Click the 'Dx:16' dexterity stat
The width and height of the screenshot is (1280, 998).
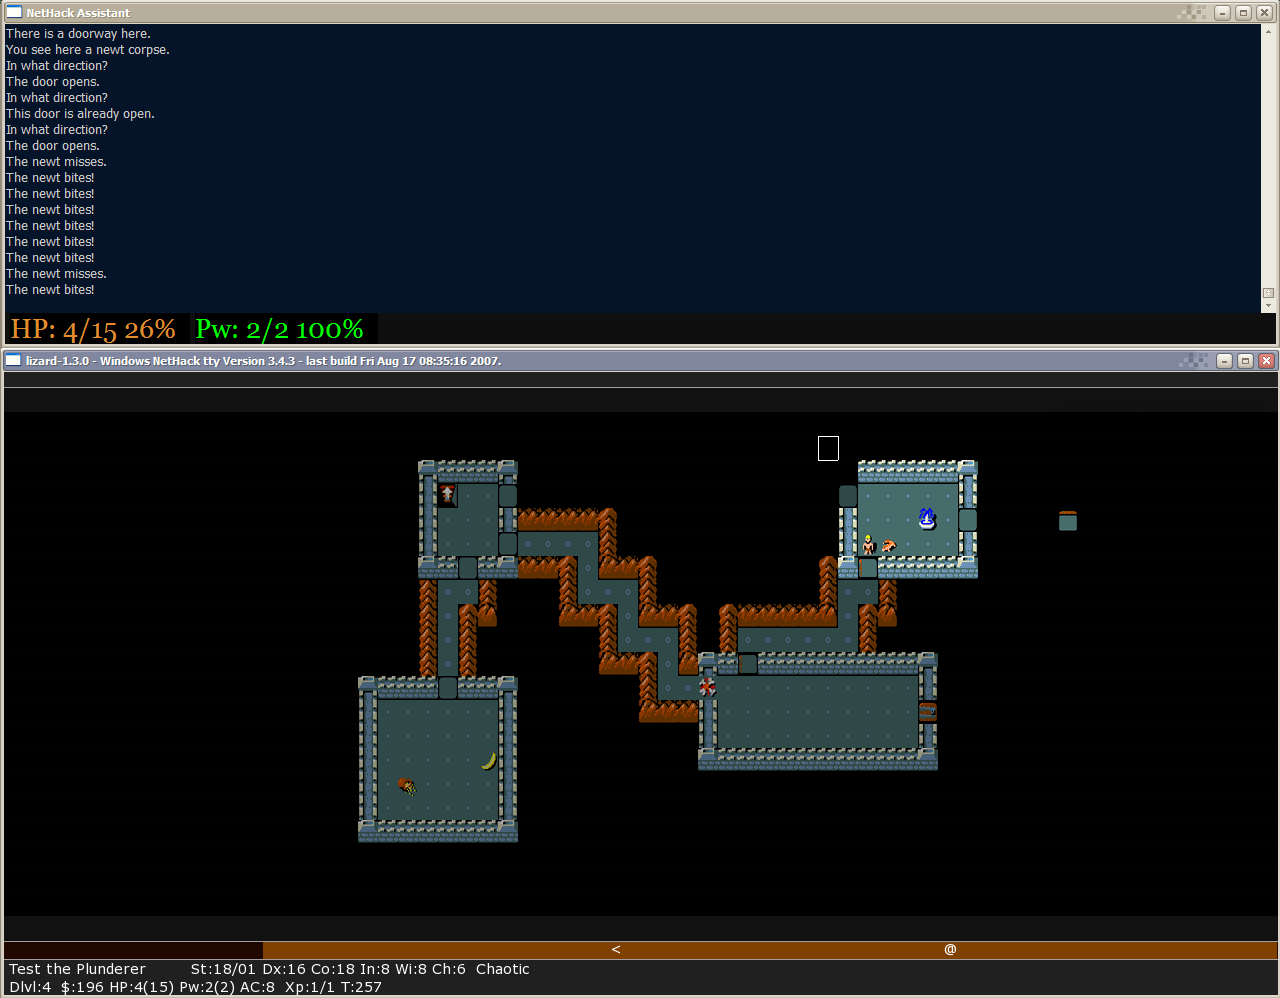click(284, 969)
